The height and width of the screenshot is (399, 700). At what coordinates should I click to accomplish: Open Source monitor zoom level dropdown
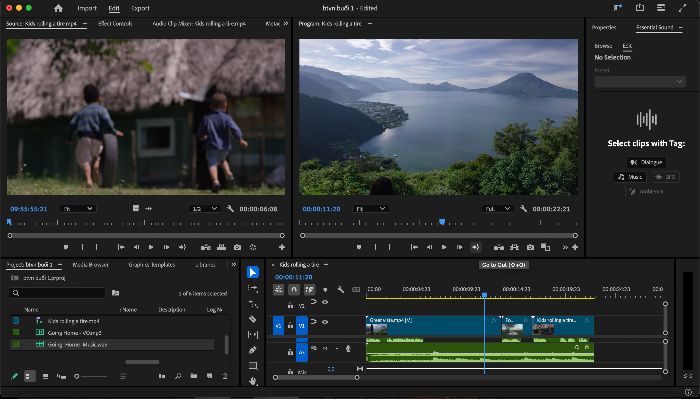[x=78, y=208]
